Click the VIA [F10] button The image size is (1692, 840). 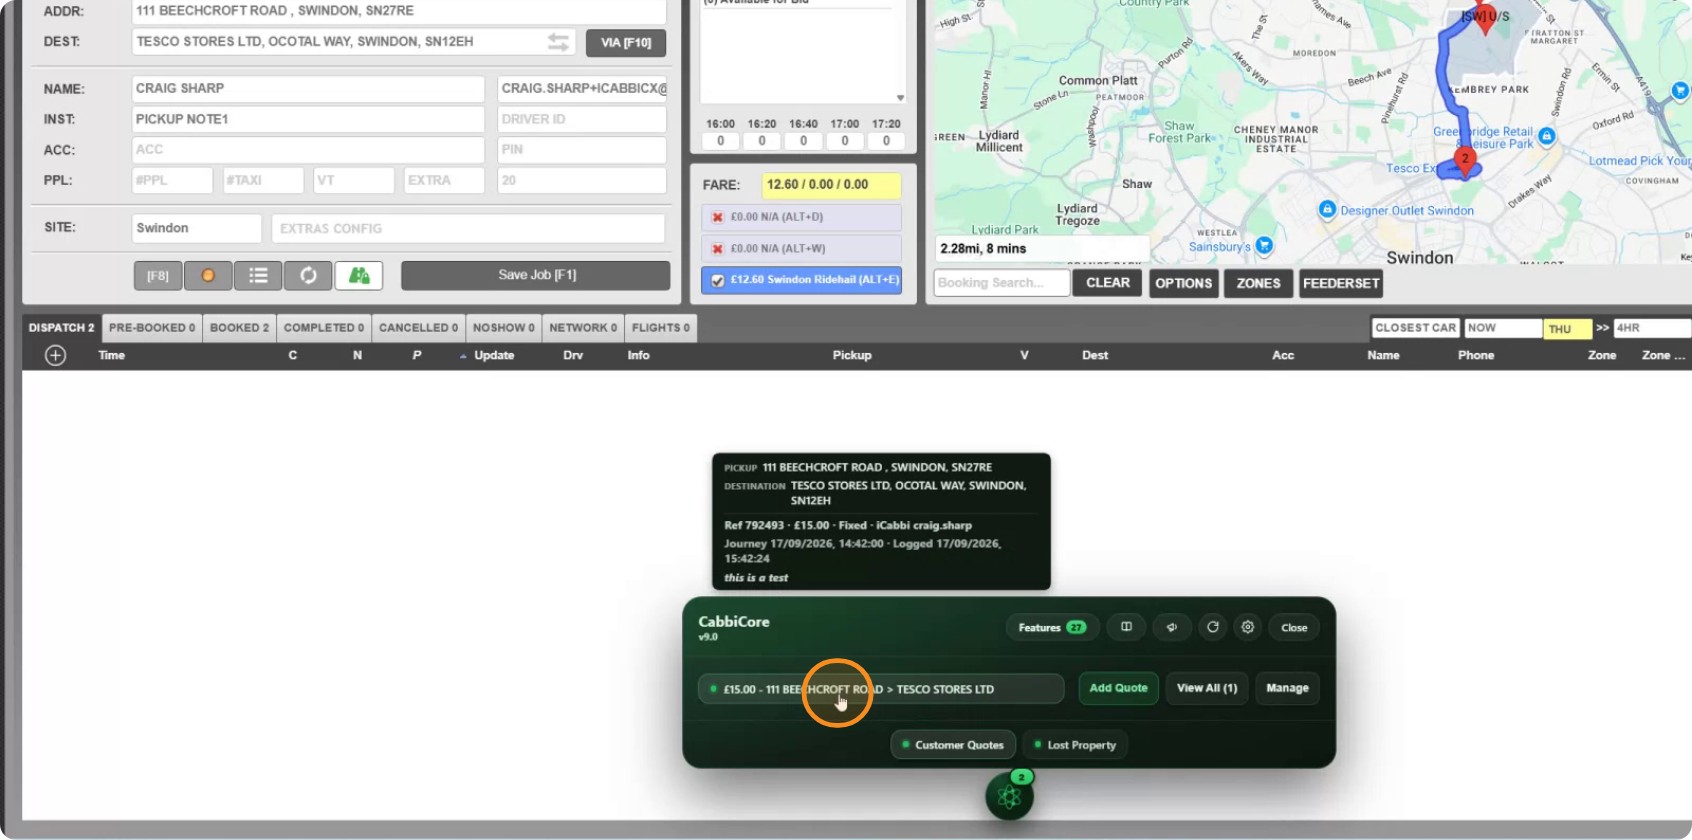tap(626, 43)
